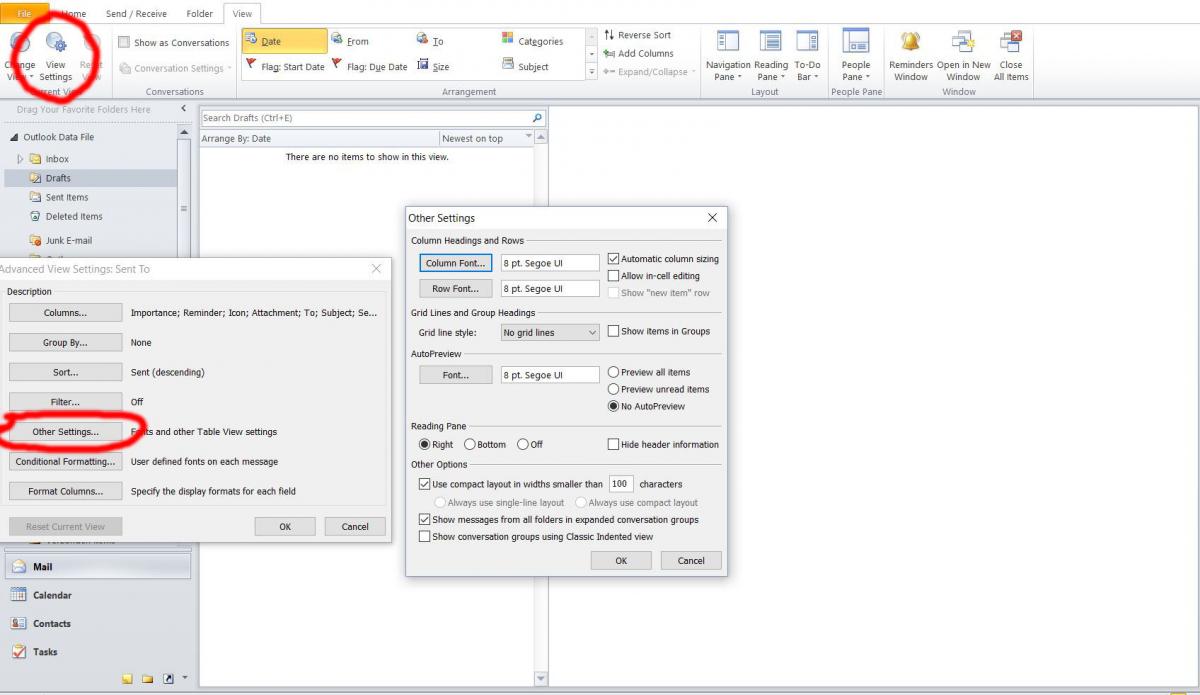Viewport: 1200px width, 695px height.
Task: Open the To-Do Bar options
Action: tap(807, 56)
